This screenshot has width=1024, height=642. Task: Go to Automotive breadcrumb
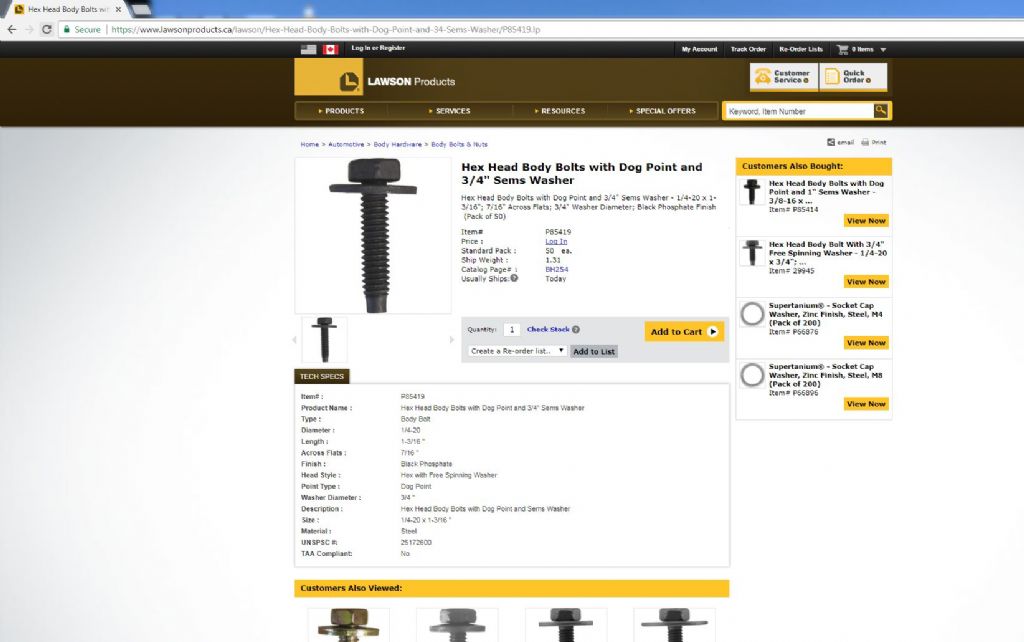[346, 144]
